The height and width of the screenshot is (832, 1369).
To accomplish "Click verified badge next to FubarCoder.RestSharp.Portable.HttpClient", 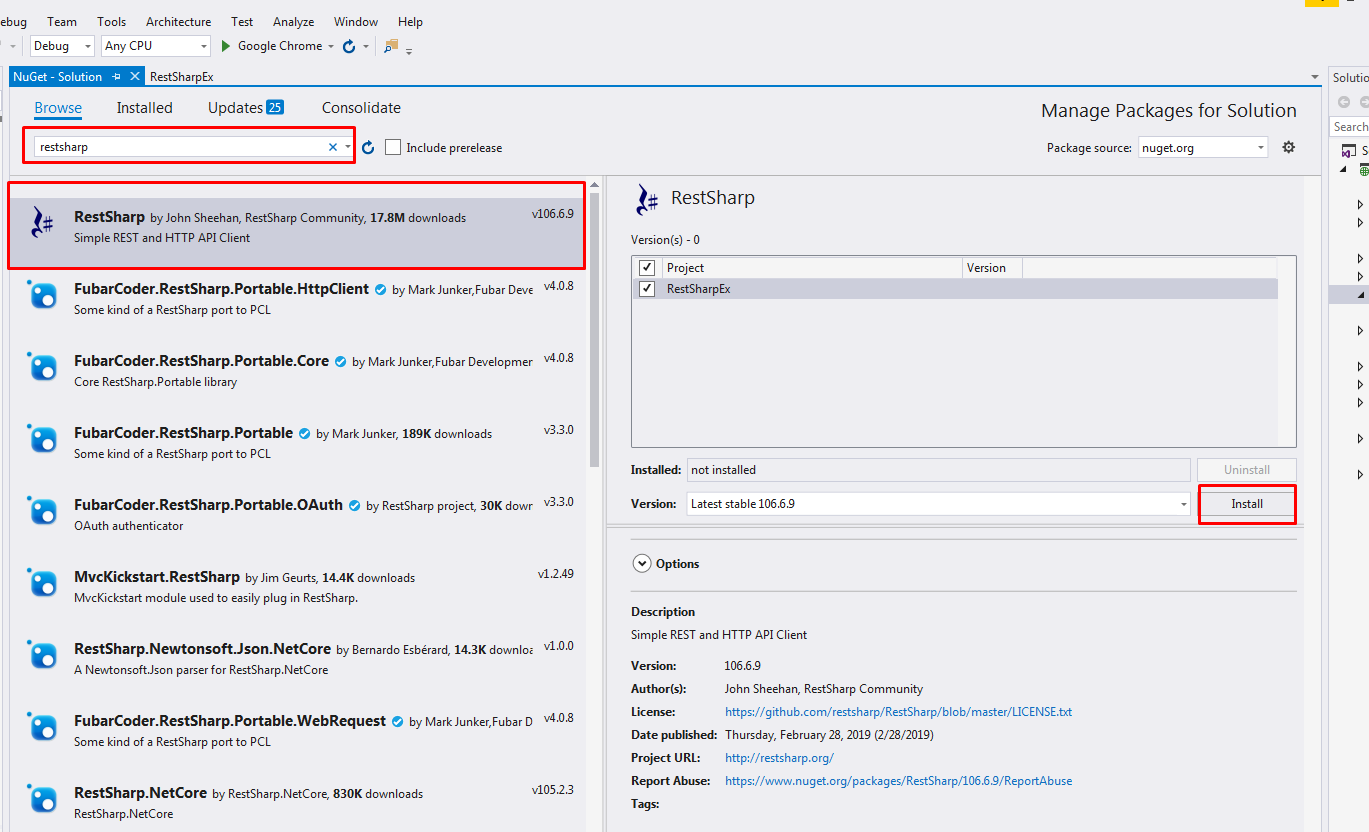I will 380,290.
